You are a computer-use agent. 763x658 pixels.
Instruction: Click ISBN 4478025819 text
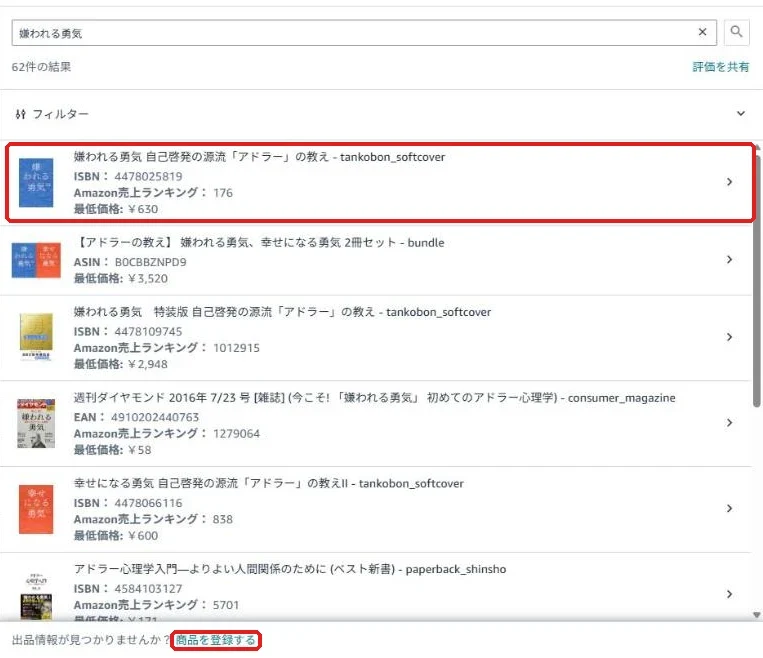pyautogui.click(x=128, y=176)
